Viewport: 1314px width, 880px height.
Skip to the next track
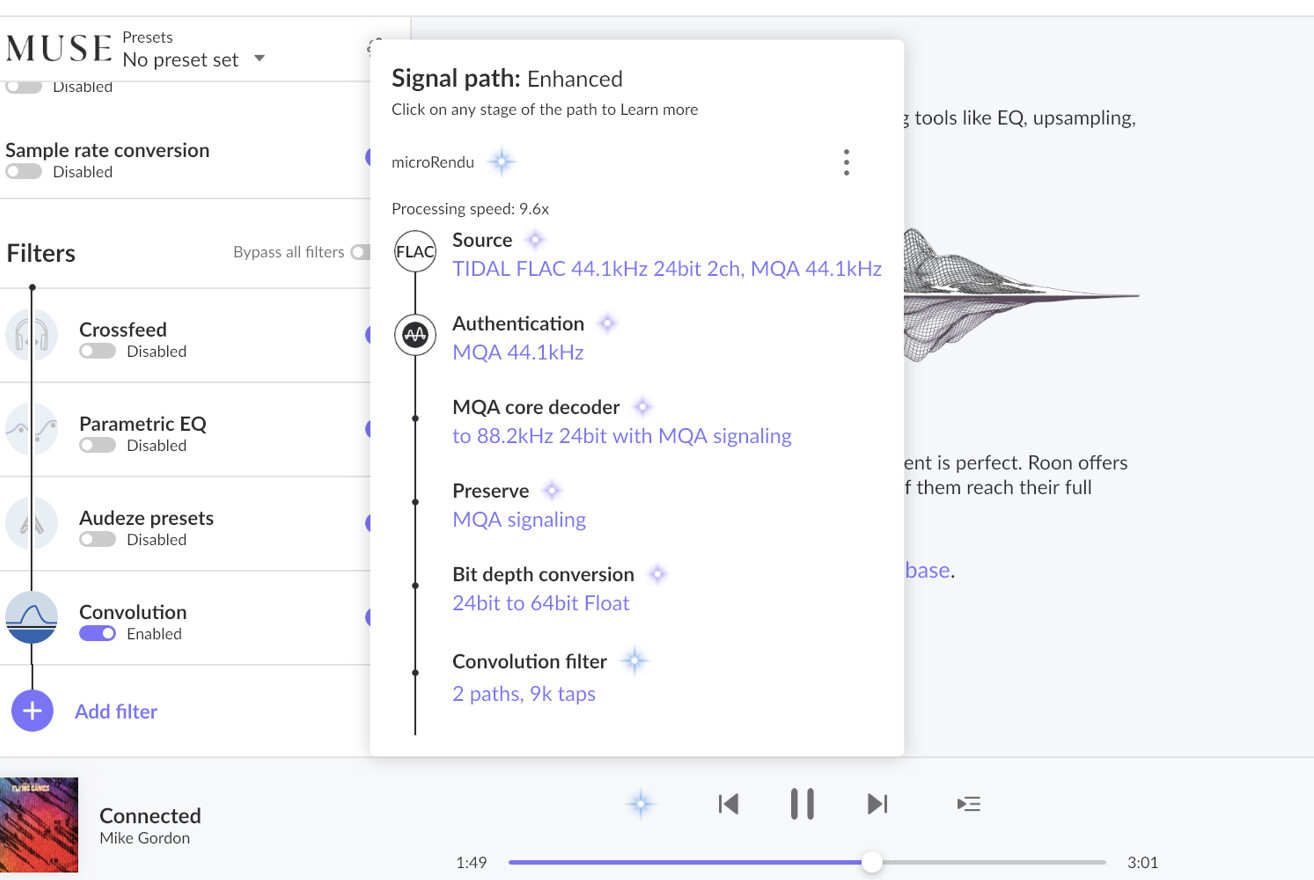(x=877, y=804)
